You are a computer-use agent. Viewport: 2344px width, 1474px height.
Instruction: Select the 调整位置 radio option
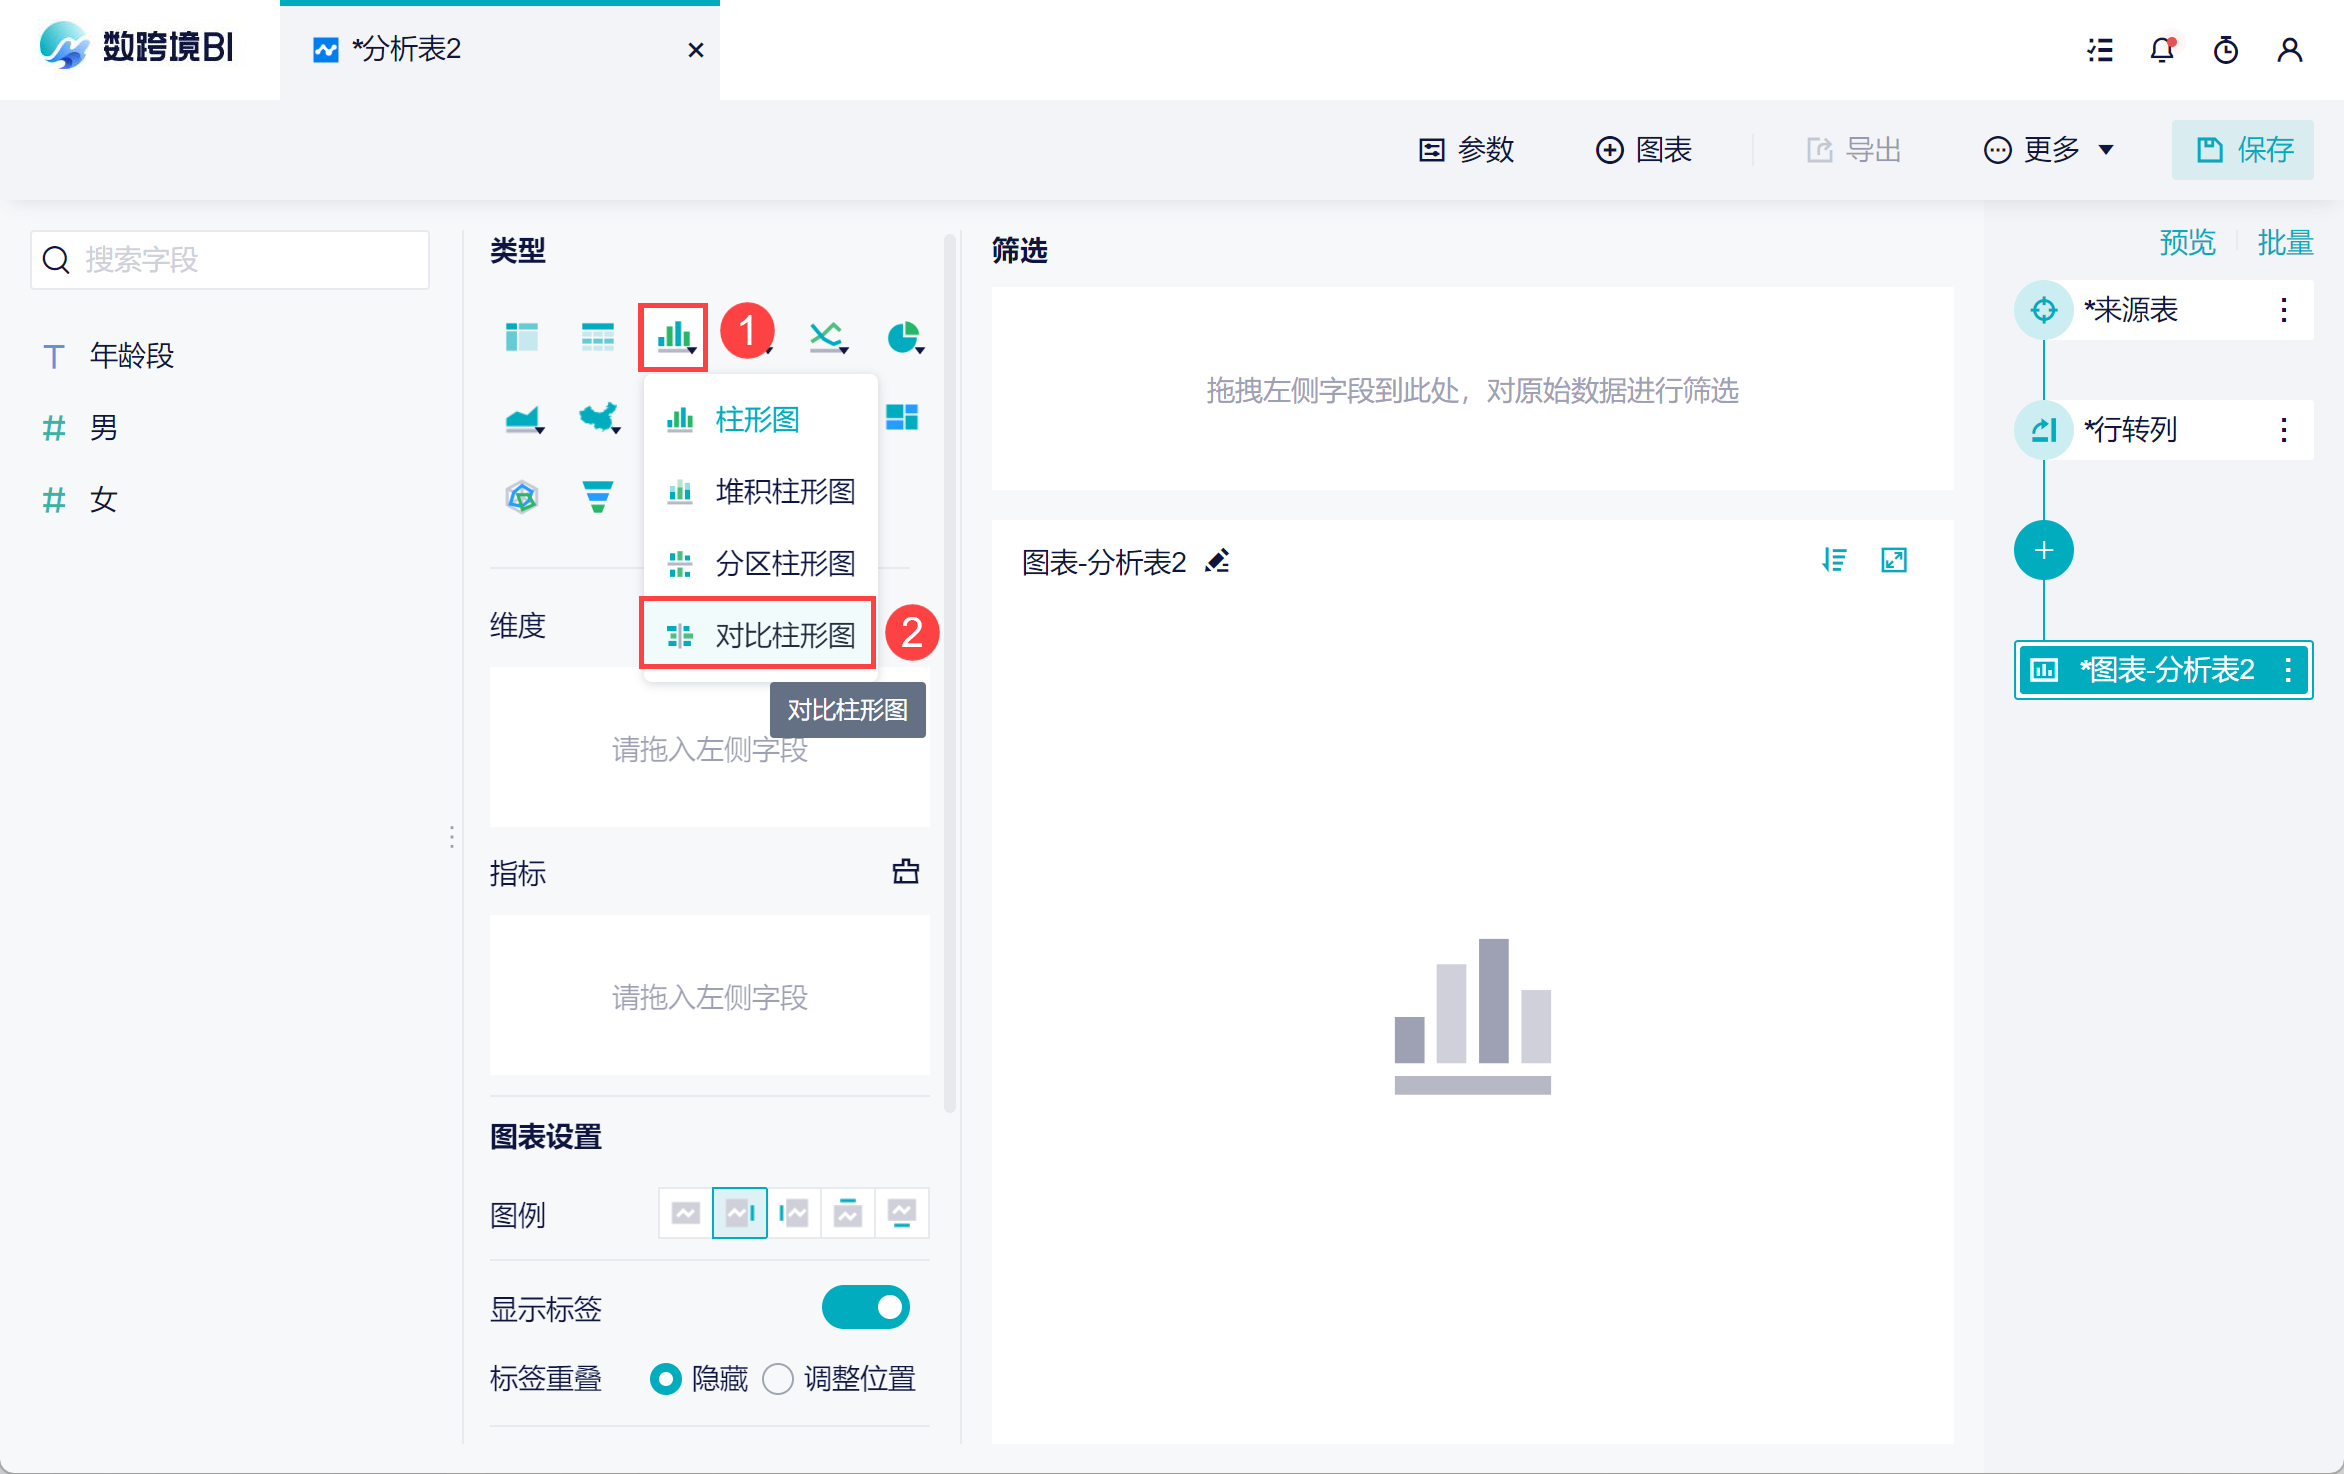coord(778,1379)
